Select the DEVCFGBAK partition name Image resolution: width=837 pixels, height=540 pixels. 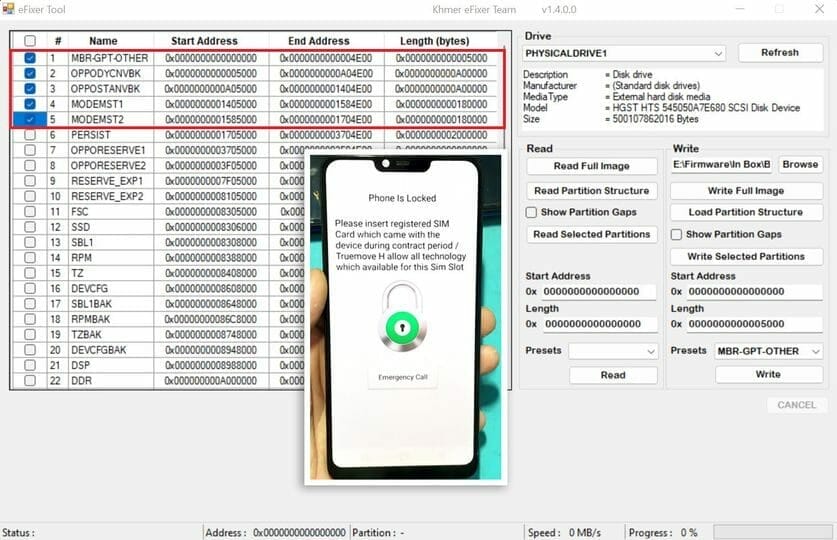[99, 350]
